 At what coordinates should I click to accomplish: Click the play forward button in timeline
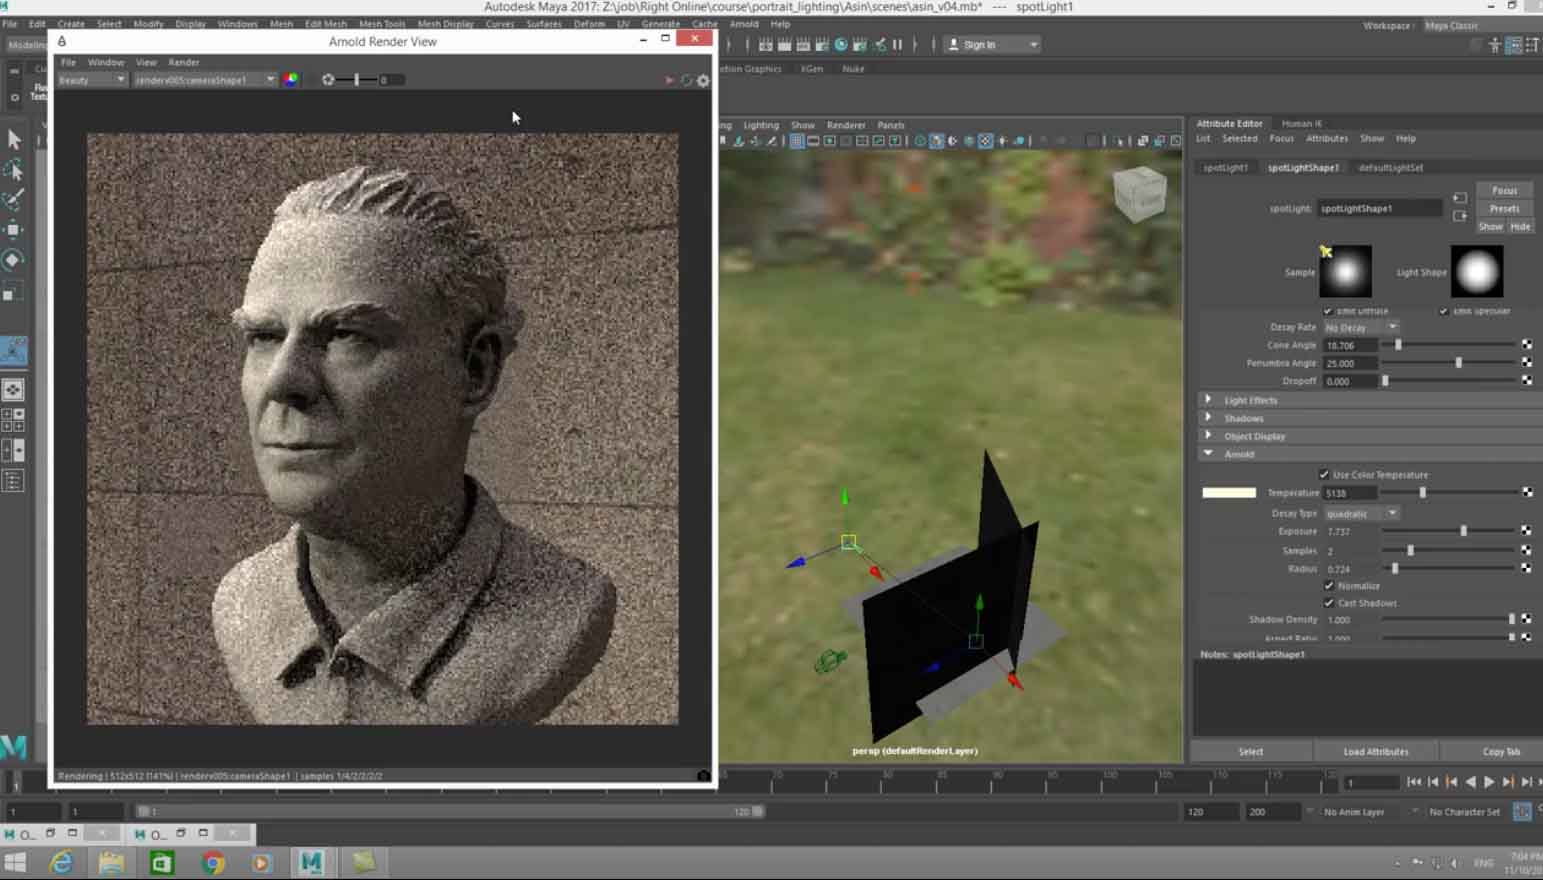point(1489,782)
